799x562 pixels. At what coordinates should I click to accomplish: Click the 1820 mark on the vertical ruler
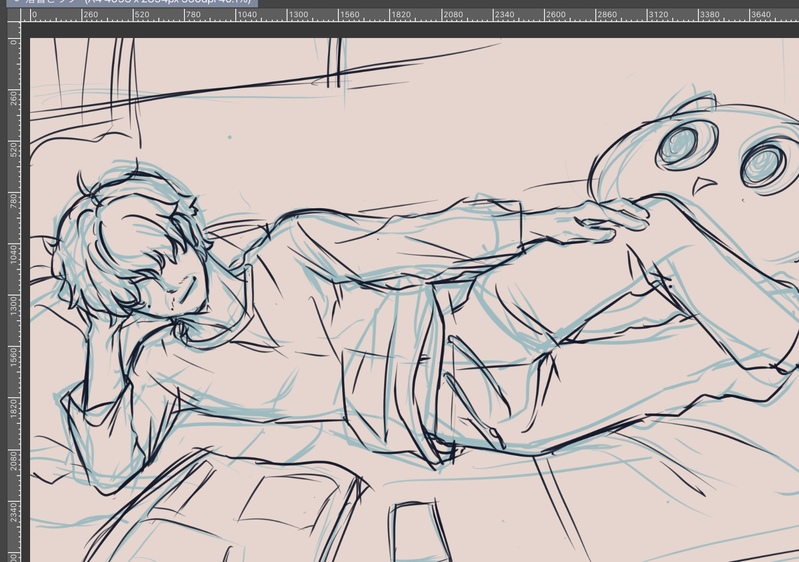point(13,408)
